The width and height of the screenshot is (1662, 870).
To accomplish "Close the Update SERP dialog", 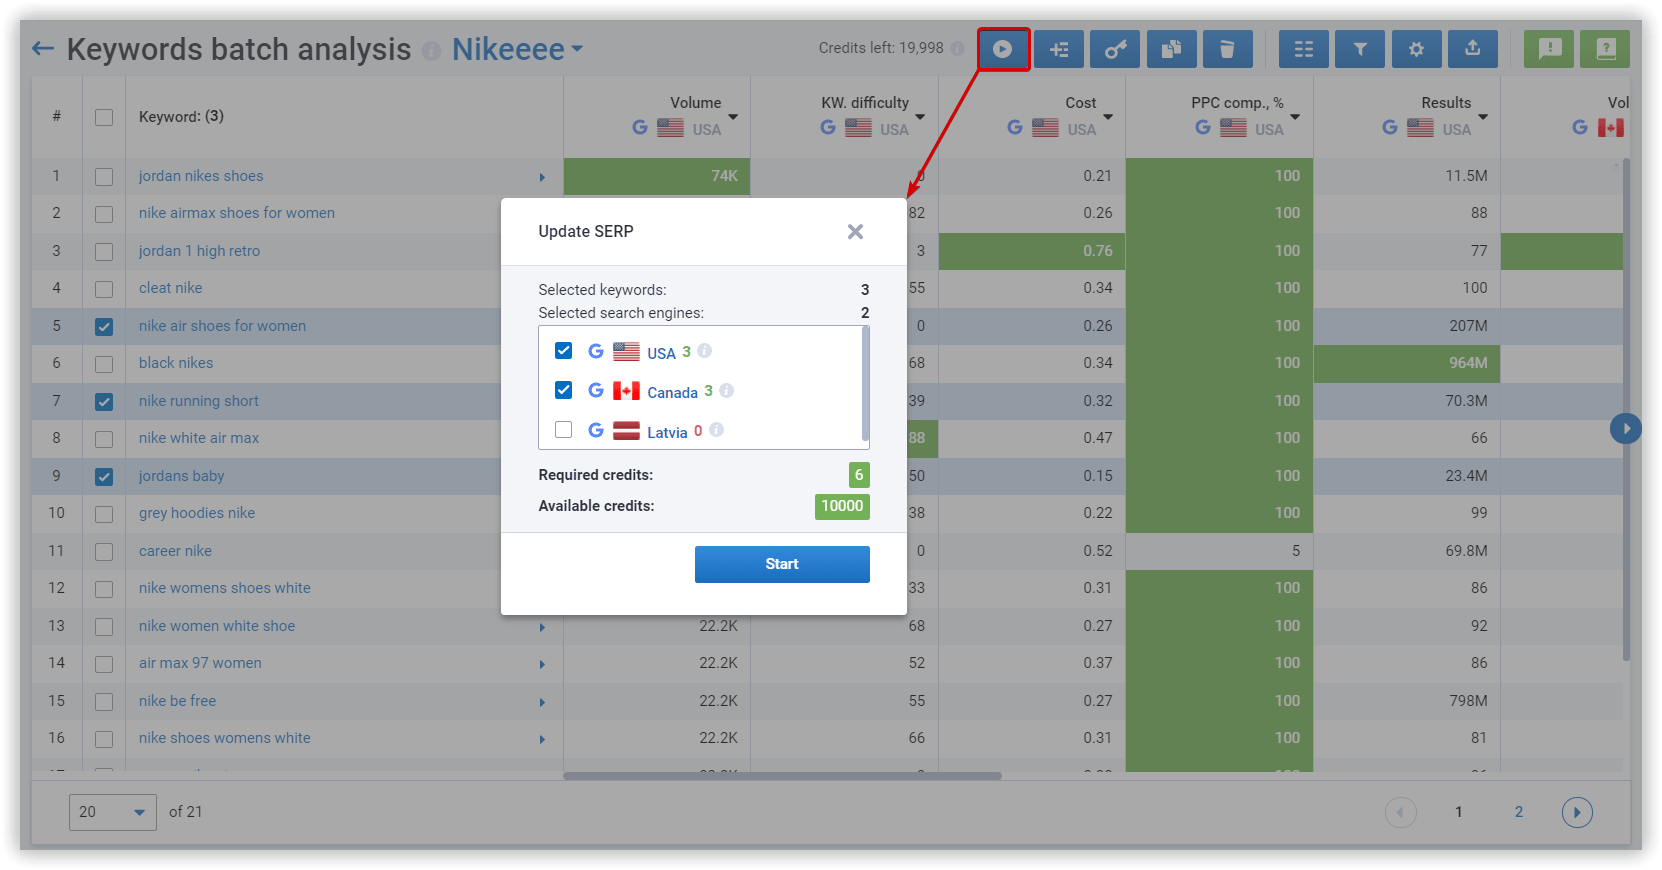I will (855, 232).
